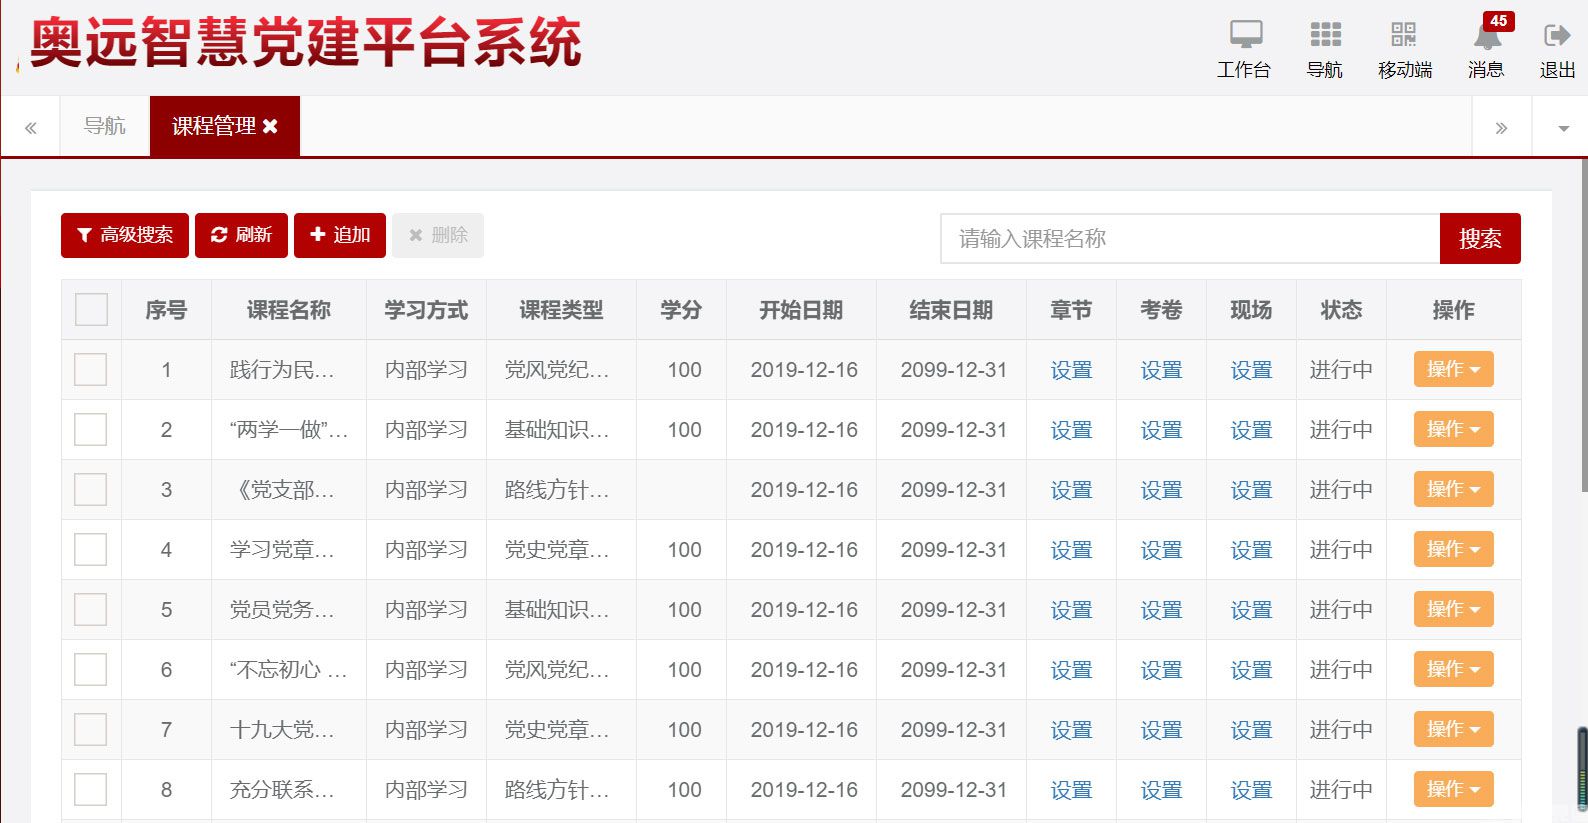This screenshot has width=1588, height=823.
Task: Open the 工作台 workbench icon
Action: (x=1245, y=49)
